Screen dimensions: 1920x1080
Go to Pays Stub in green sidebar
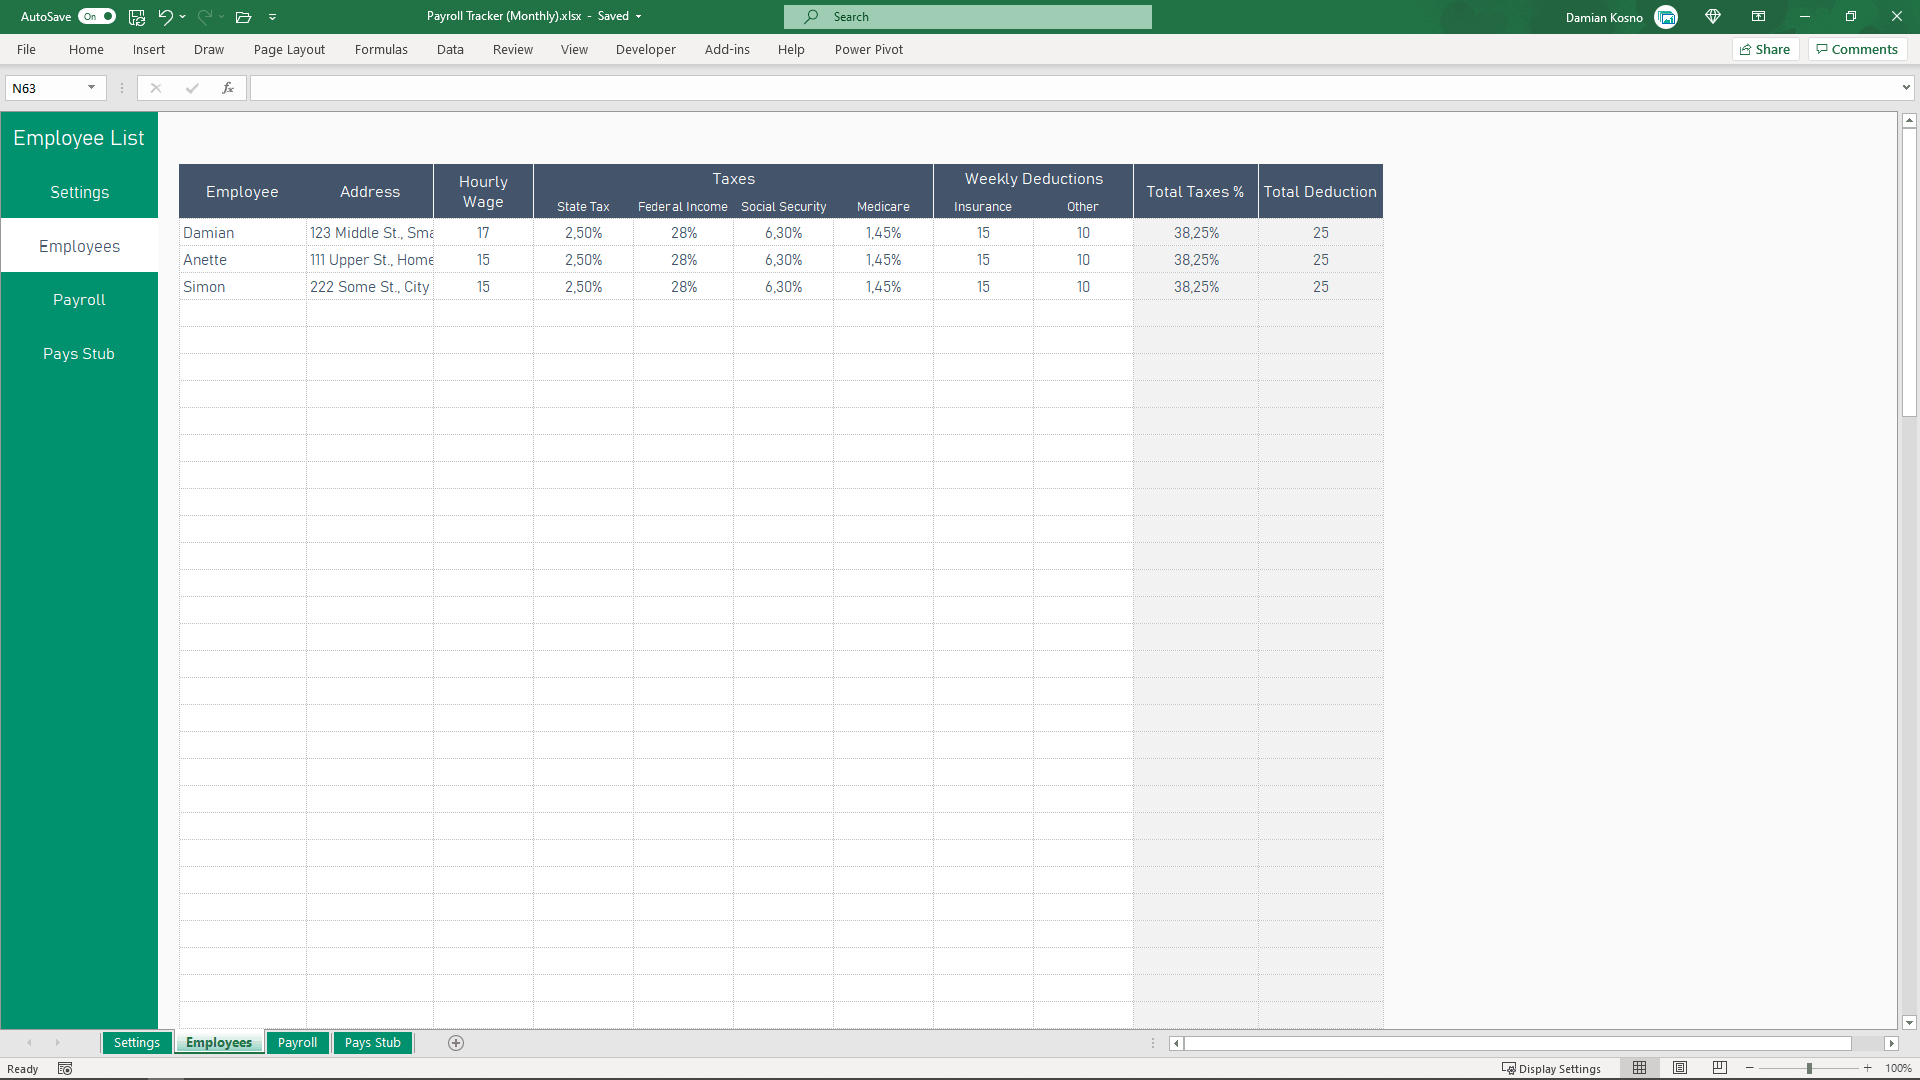click(x=79, y=354)
